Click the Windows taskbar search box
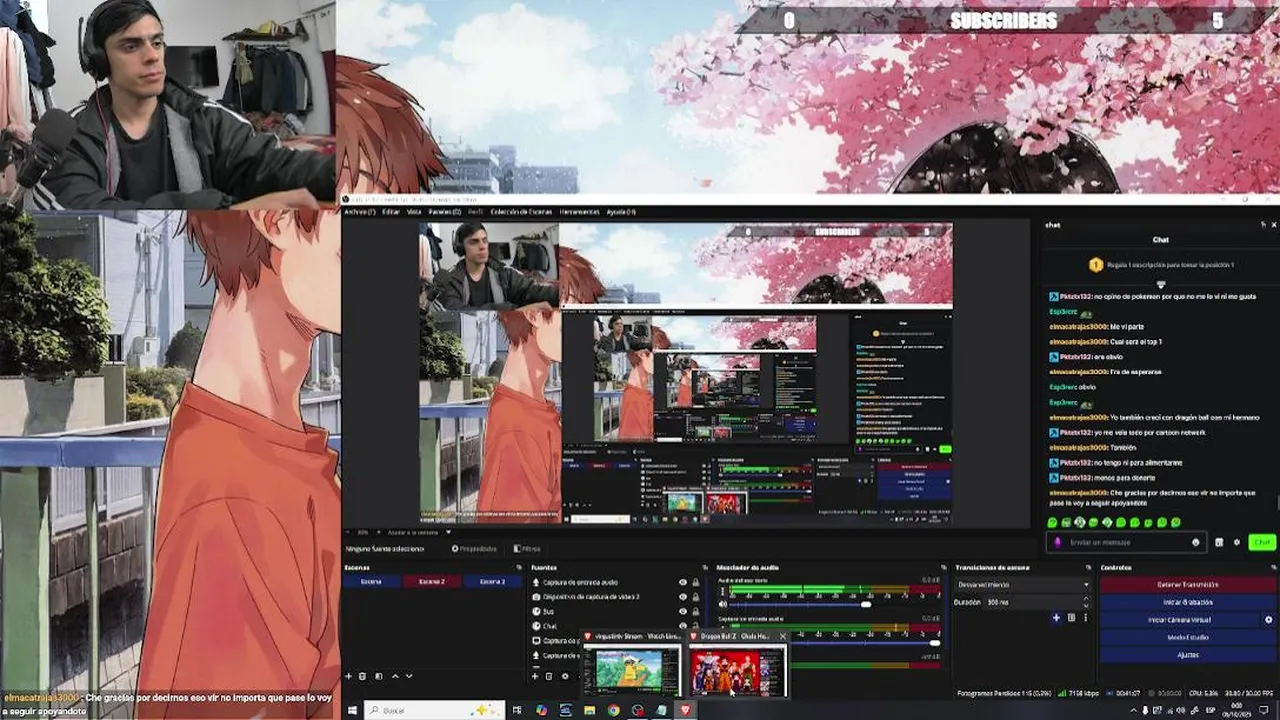This screenshot has height=720, width=1280. [x=434, y=710]
